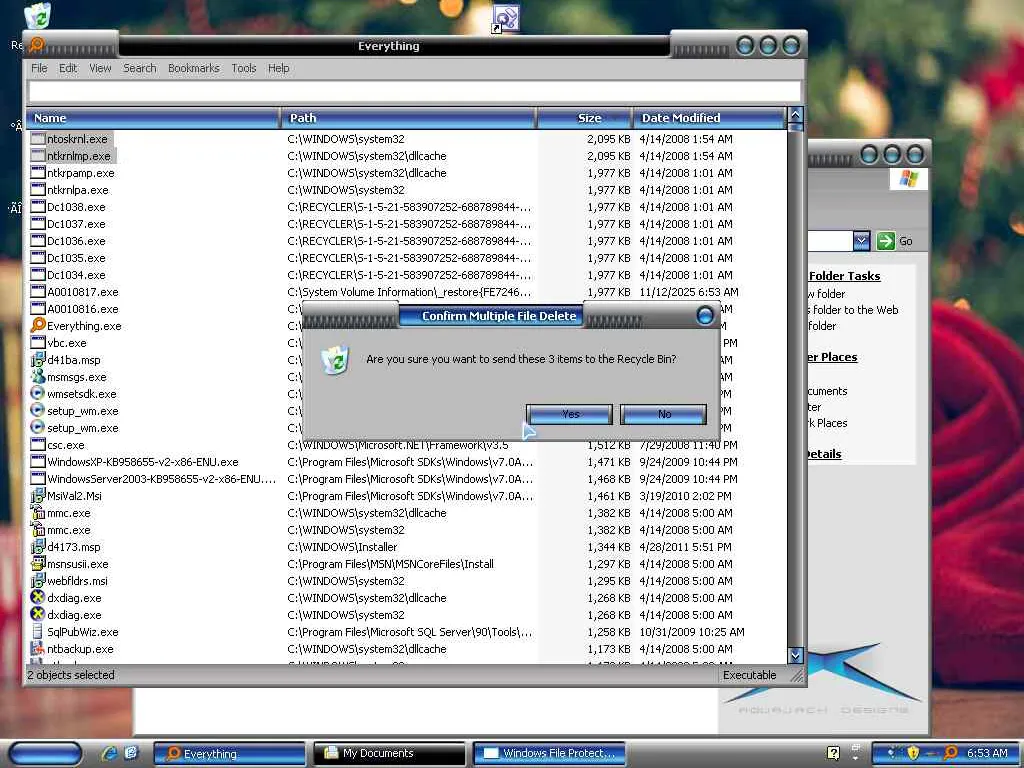This screenshot has width=1024, height=768.
Task: Click the SqlPubWiz.exe icon
Action: coord(38,631)
